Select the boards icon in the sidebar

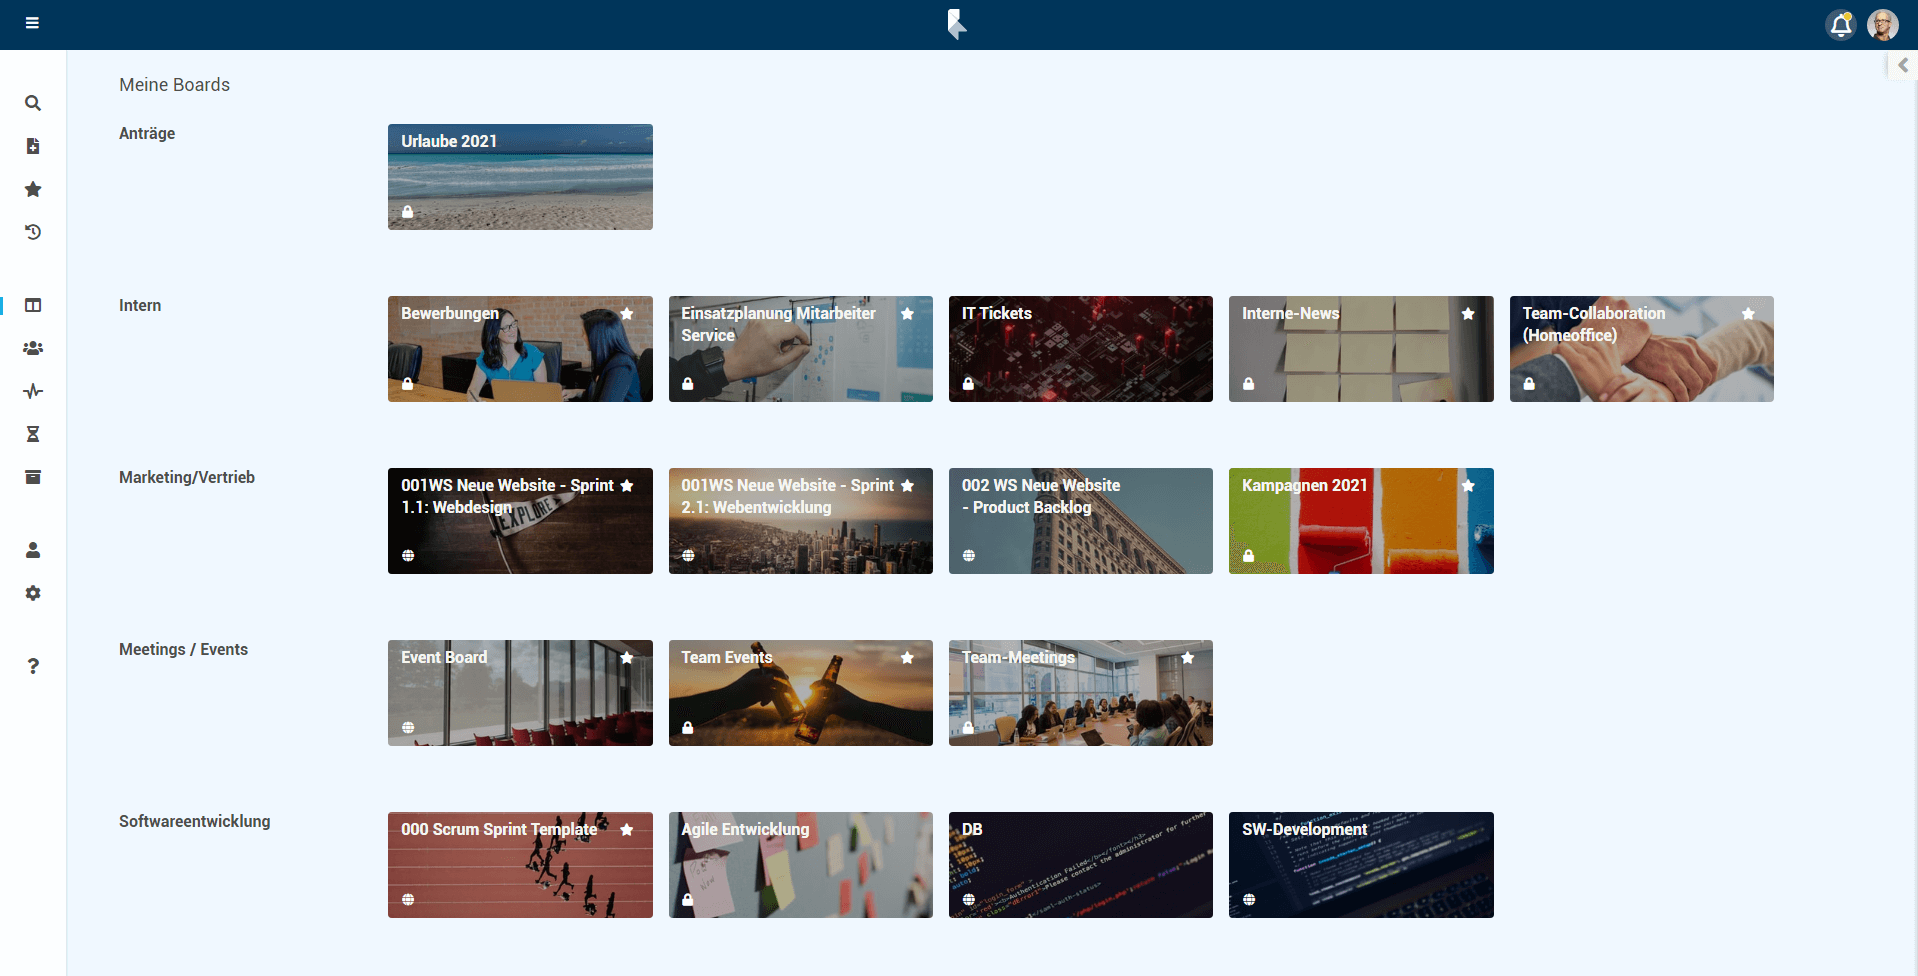tap(33, 305)
